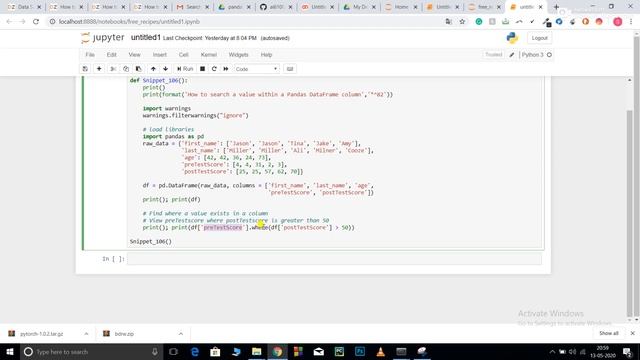This screenshot has width=640, height=360.
Task: Open the pytorch-1.0.2.tar.gz downloaded file
Action: (42, 334)
